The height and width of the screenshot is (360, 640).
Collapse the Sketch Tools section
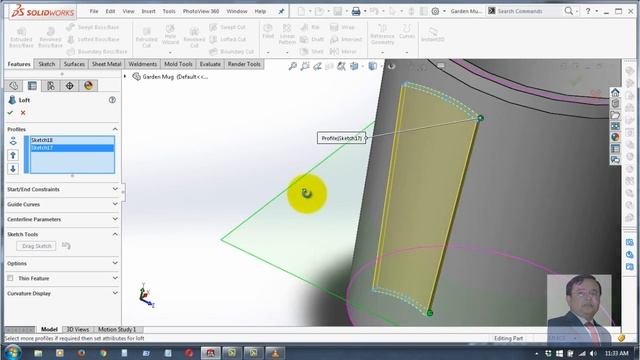(115, 234)
